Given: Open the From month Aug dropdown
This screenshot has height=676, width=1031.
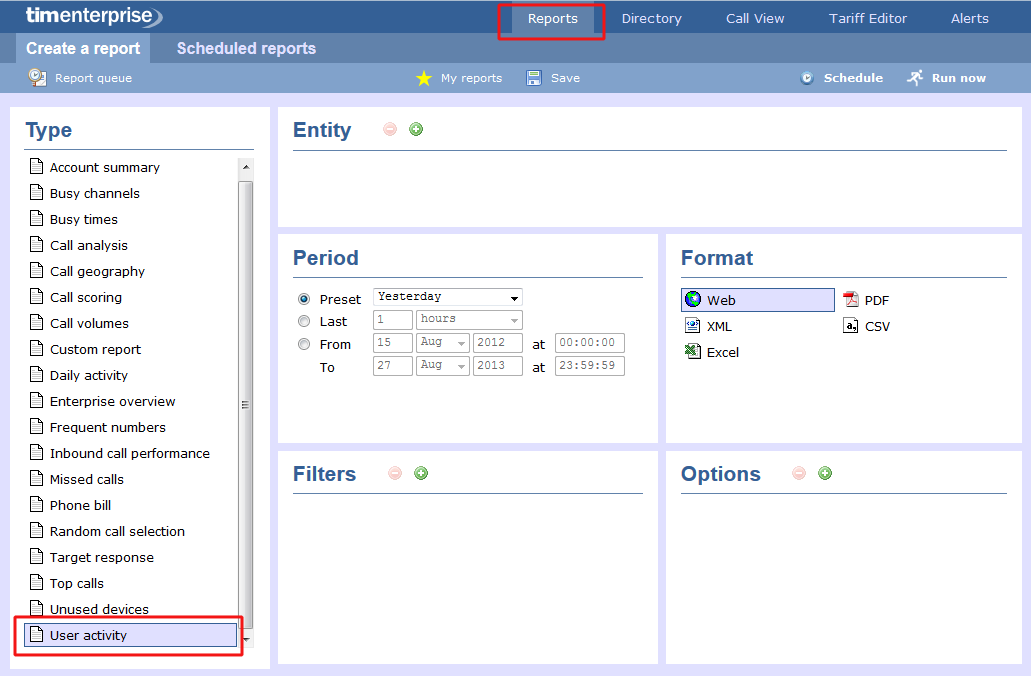Looking at the screenshot, I should pyautogui.click(x=443, y=343).
